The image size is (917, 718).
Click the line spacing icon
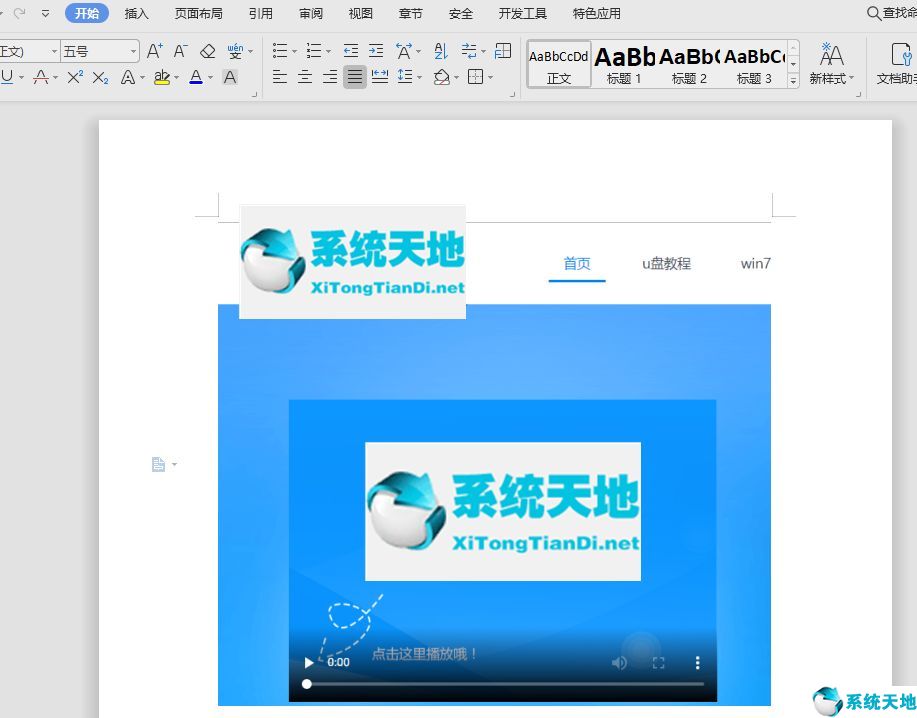(405, 77)
